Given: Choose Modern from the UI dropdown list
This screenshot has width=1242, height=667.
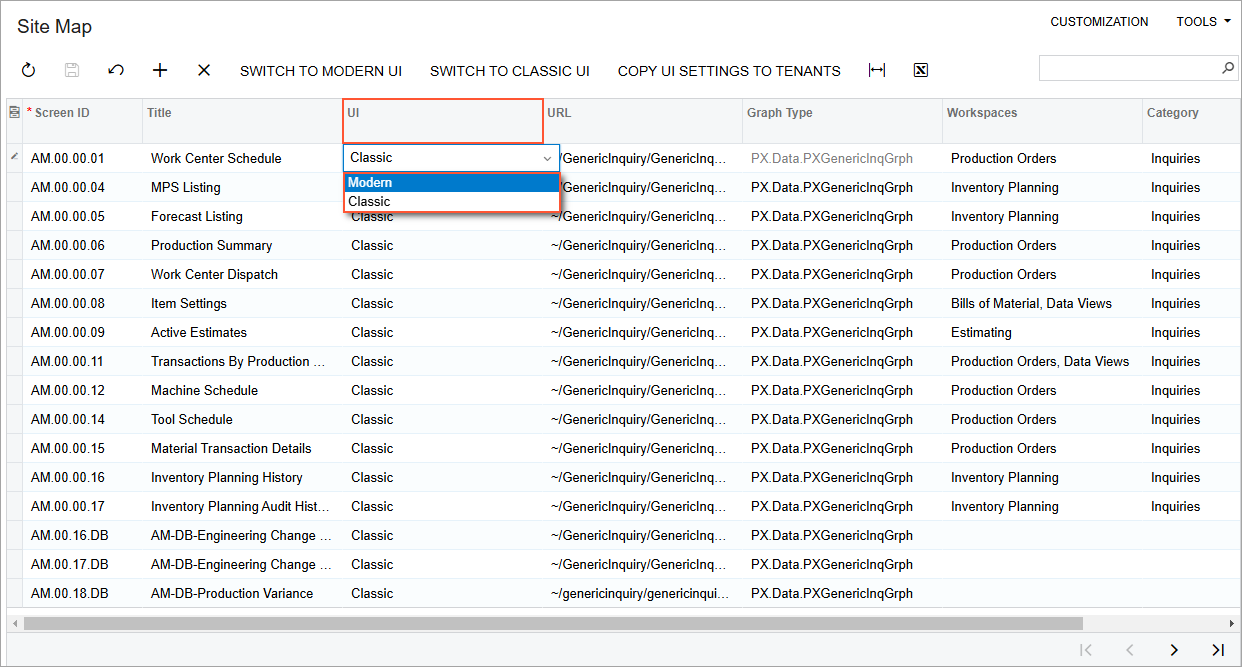Looking at the screenshot, I should [x=451, y=182].
